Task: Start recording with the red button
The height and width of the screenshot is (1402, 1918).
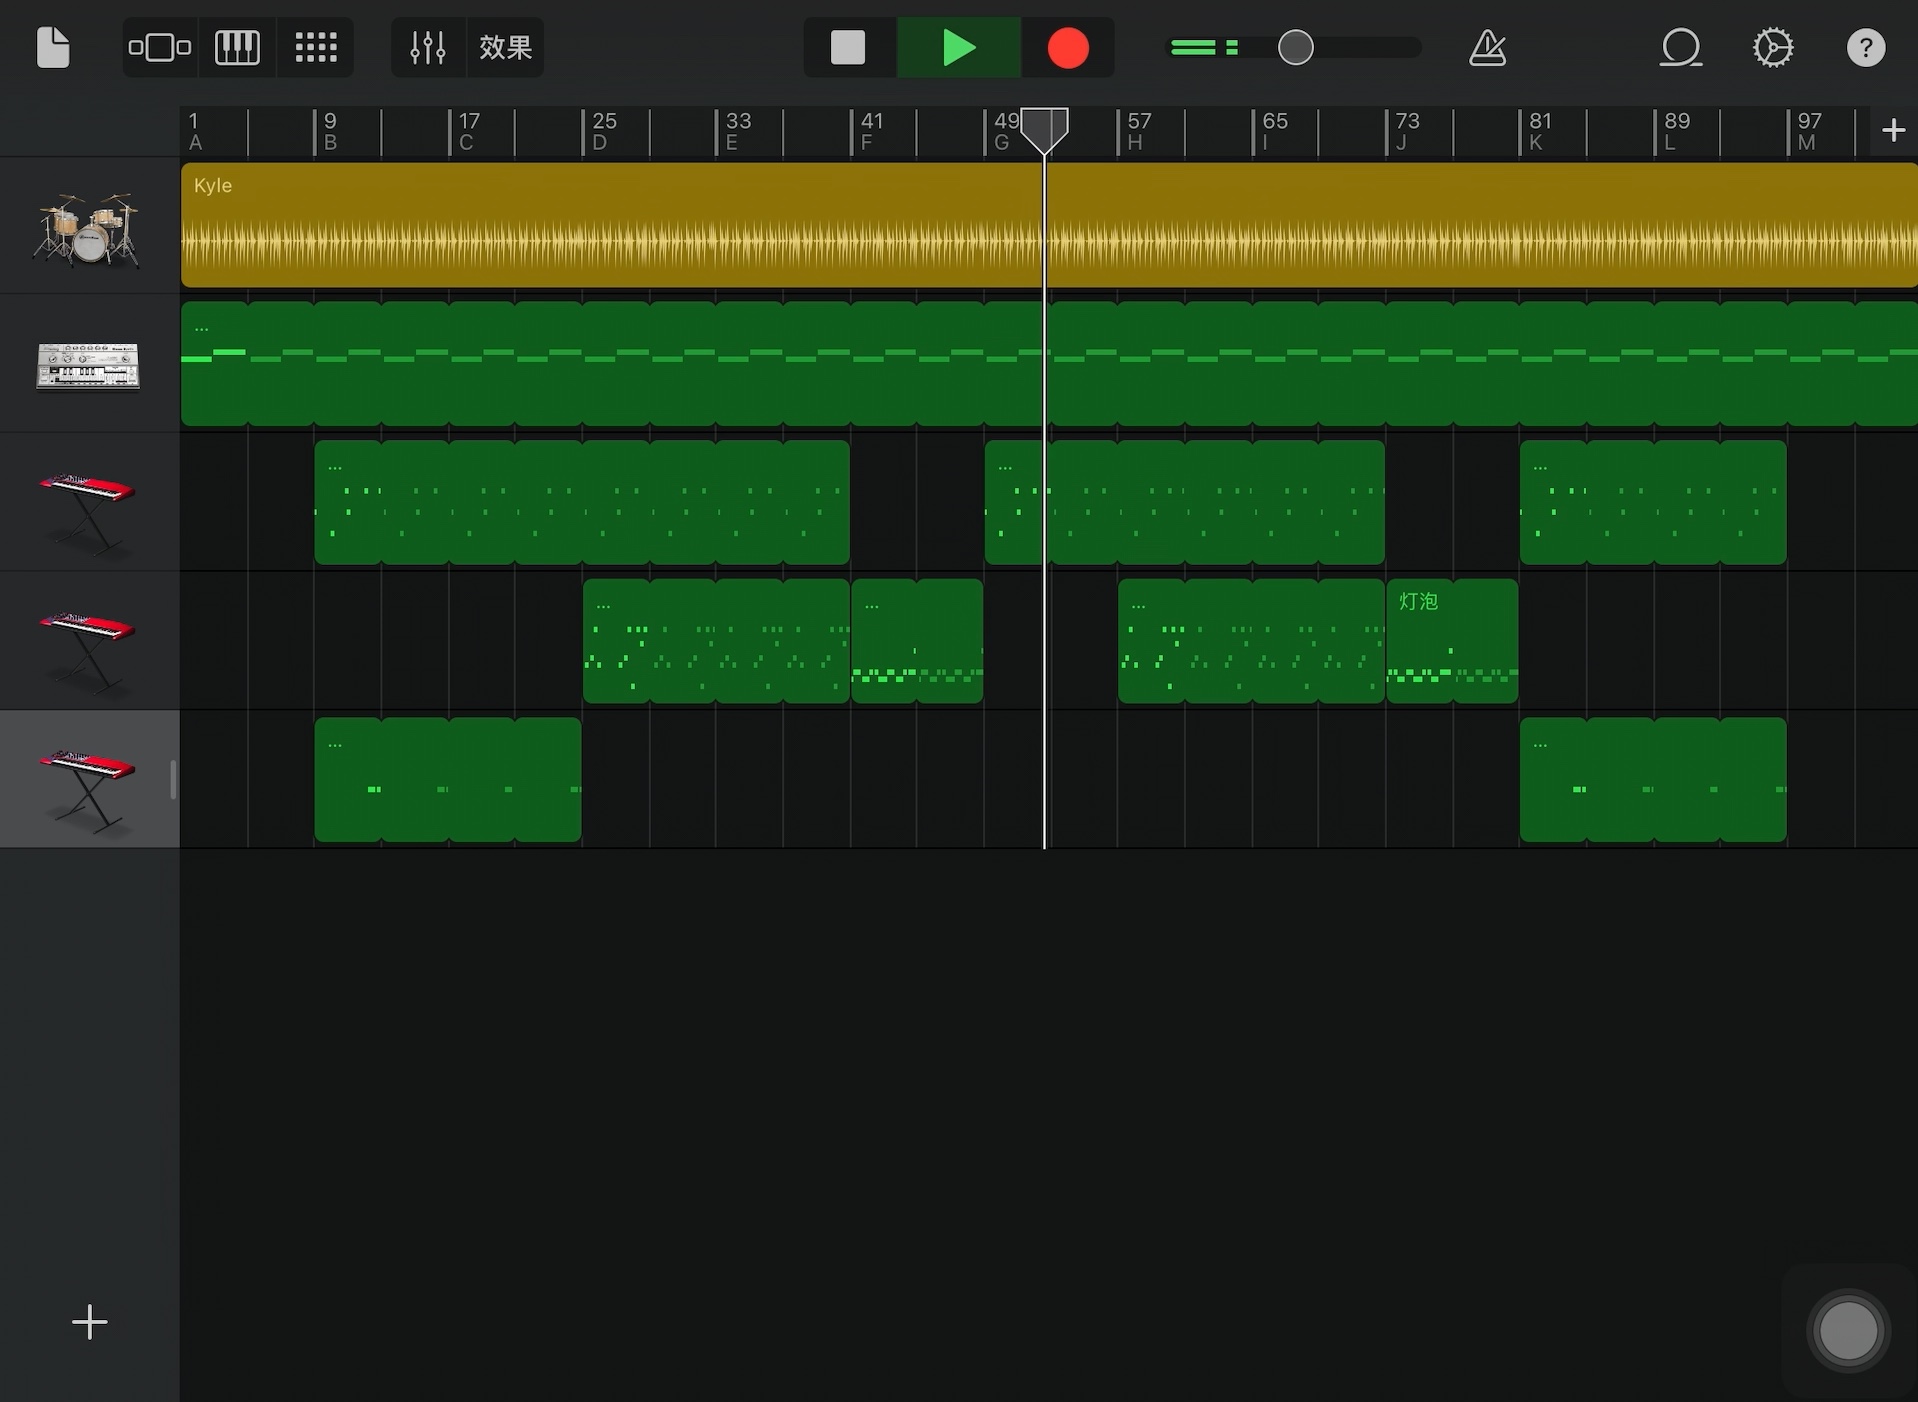Action: 1067,47
